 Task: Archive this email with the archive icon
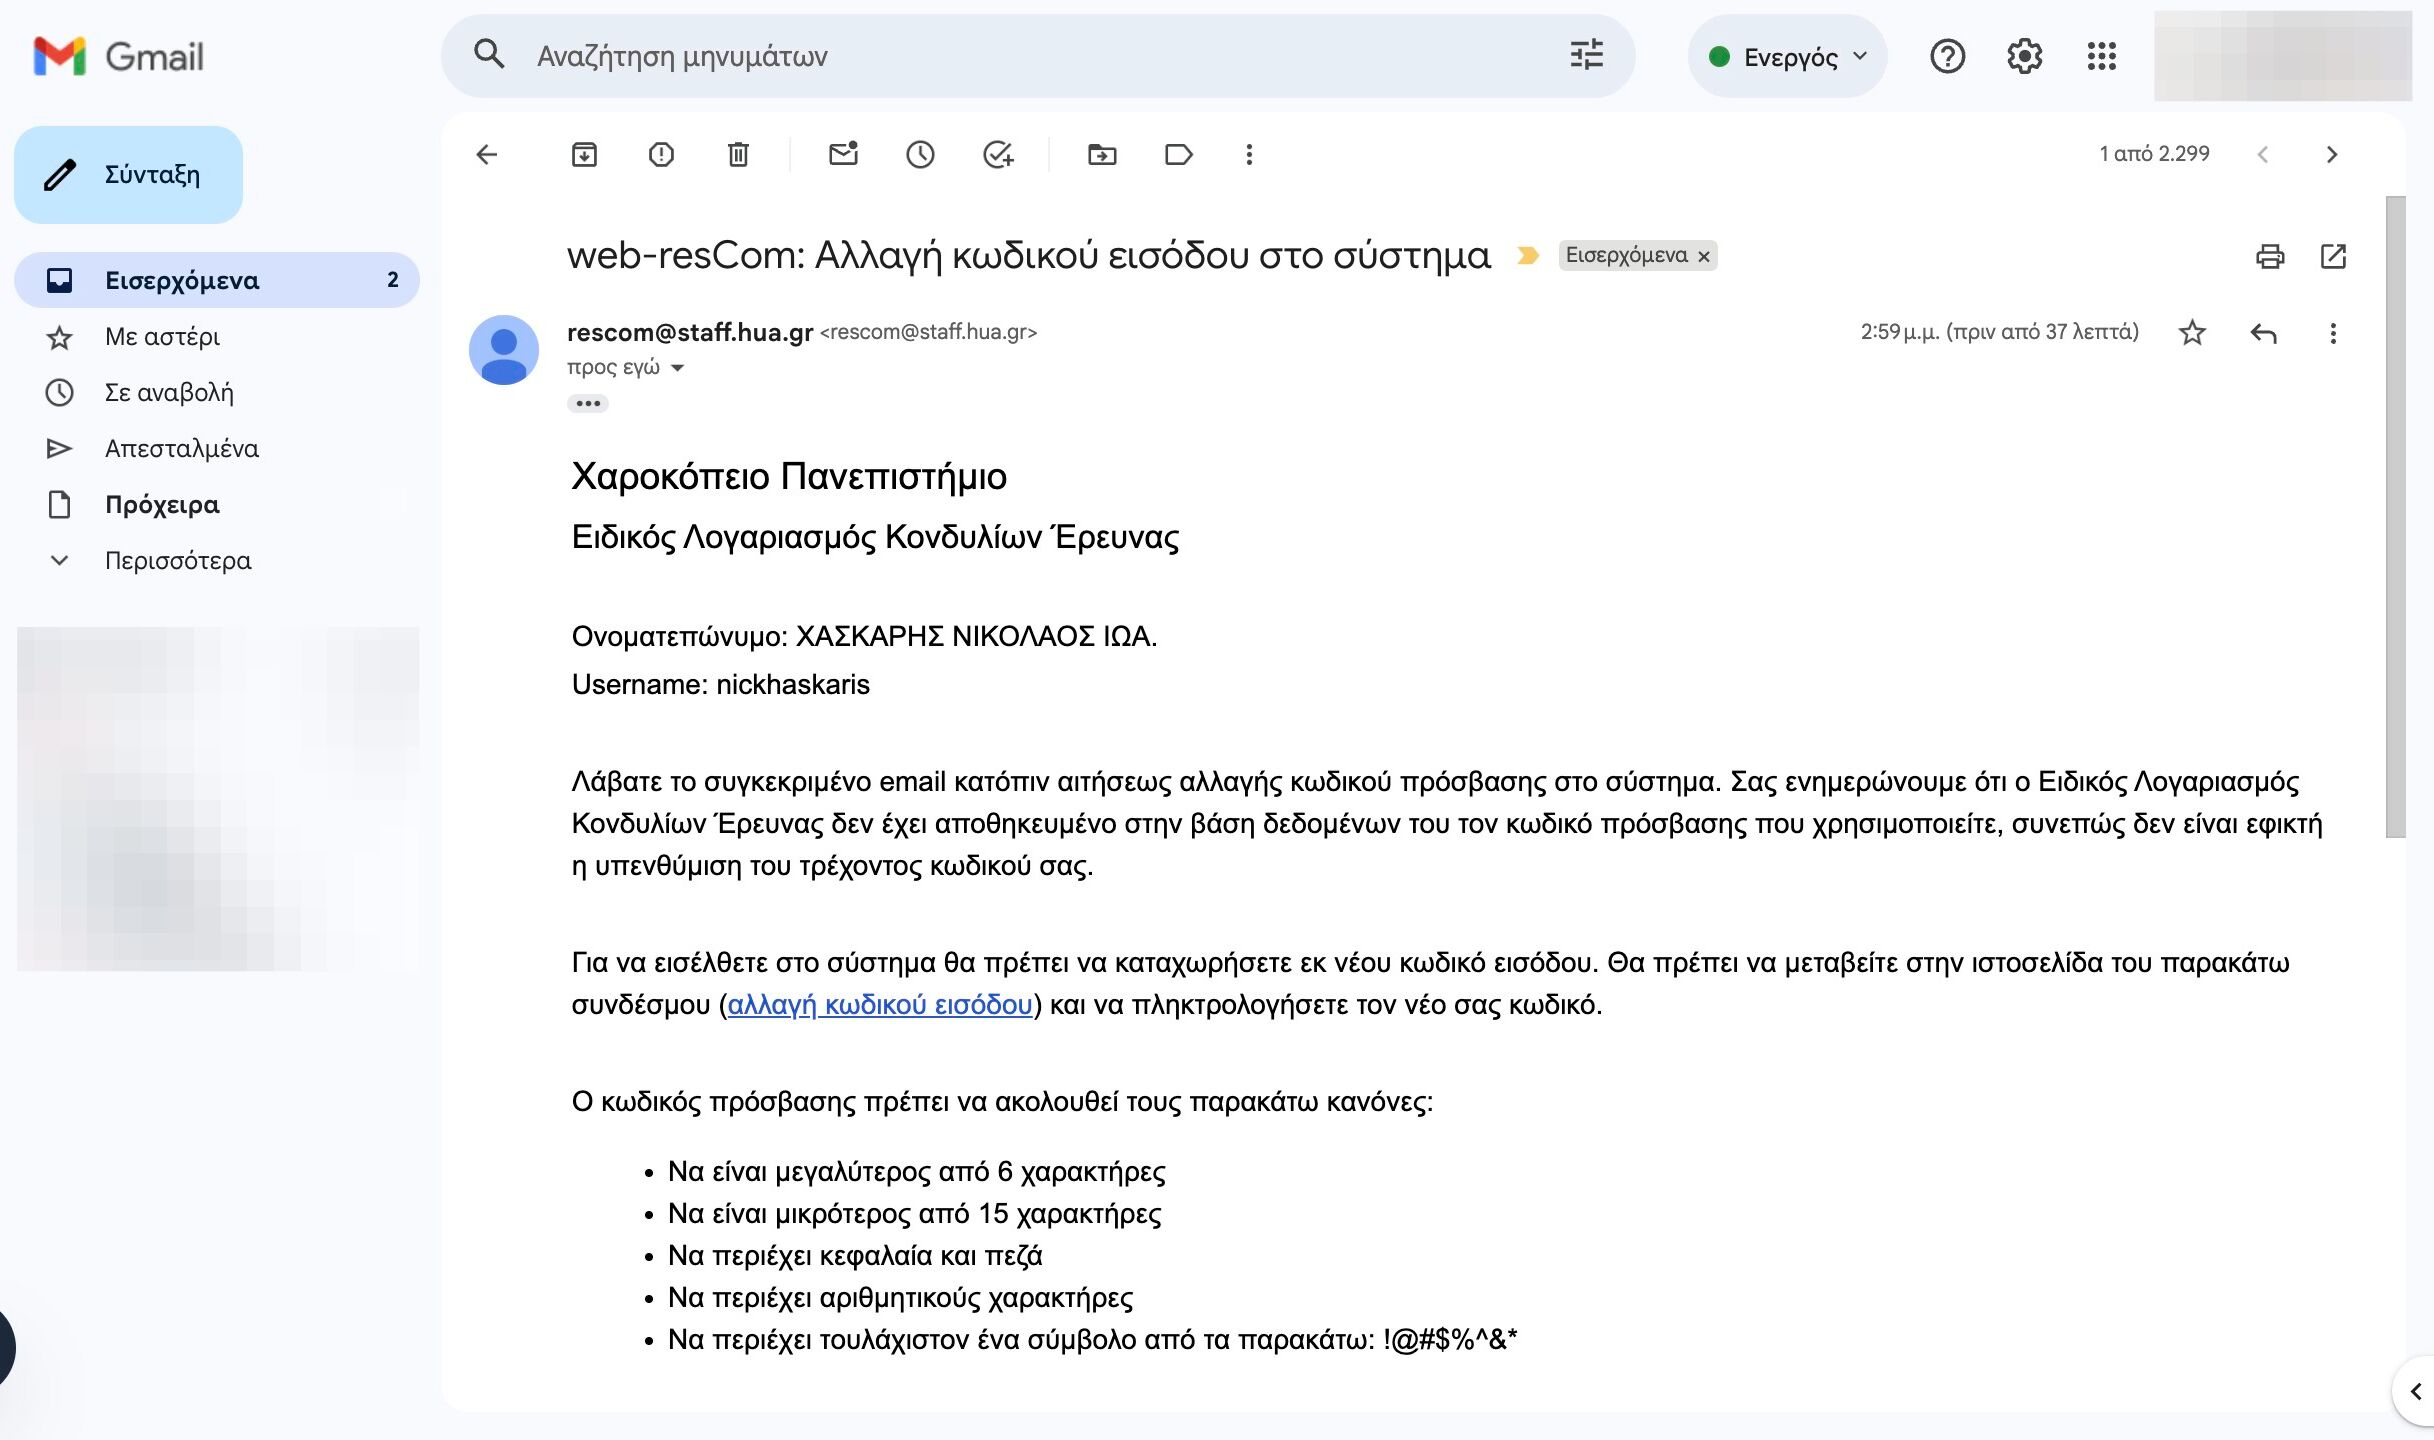584,154
